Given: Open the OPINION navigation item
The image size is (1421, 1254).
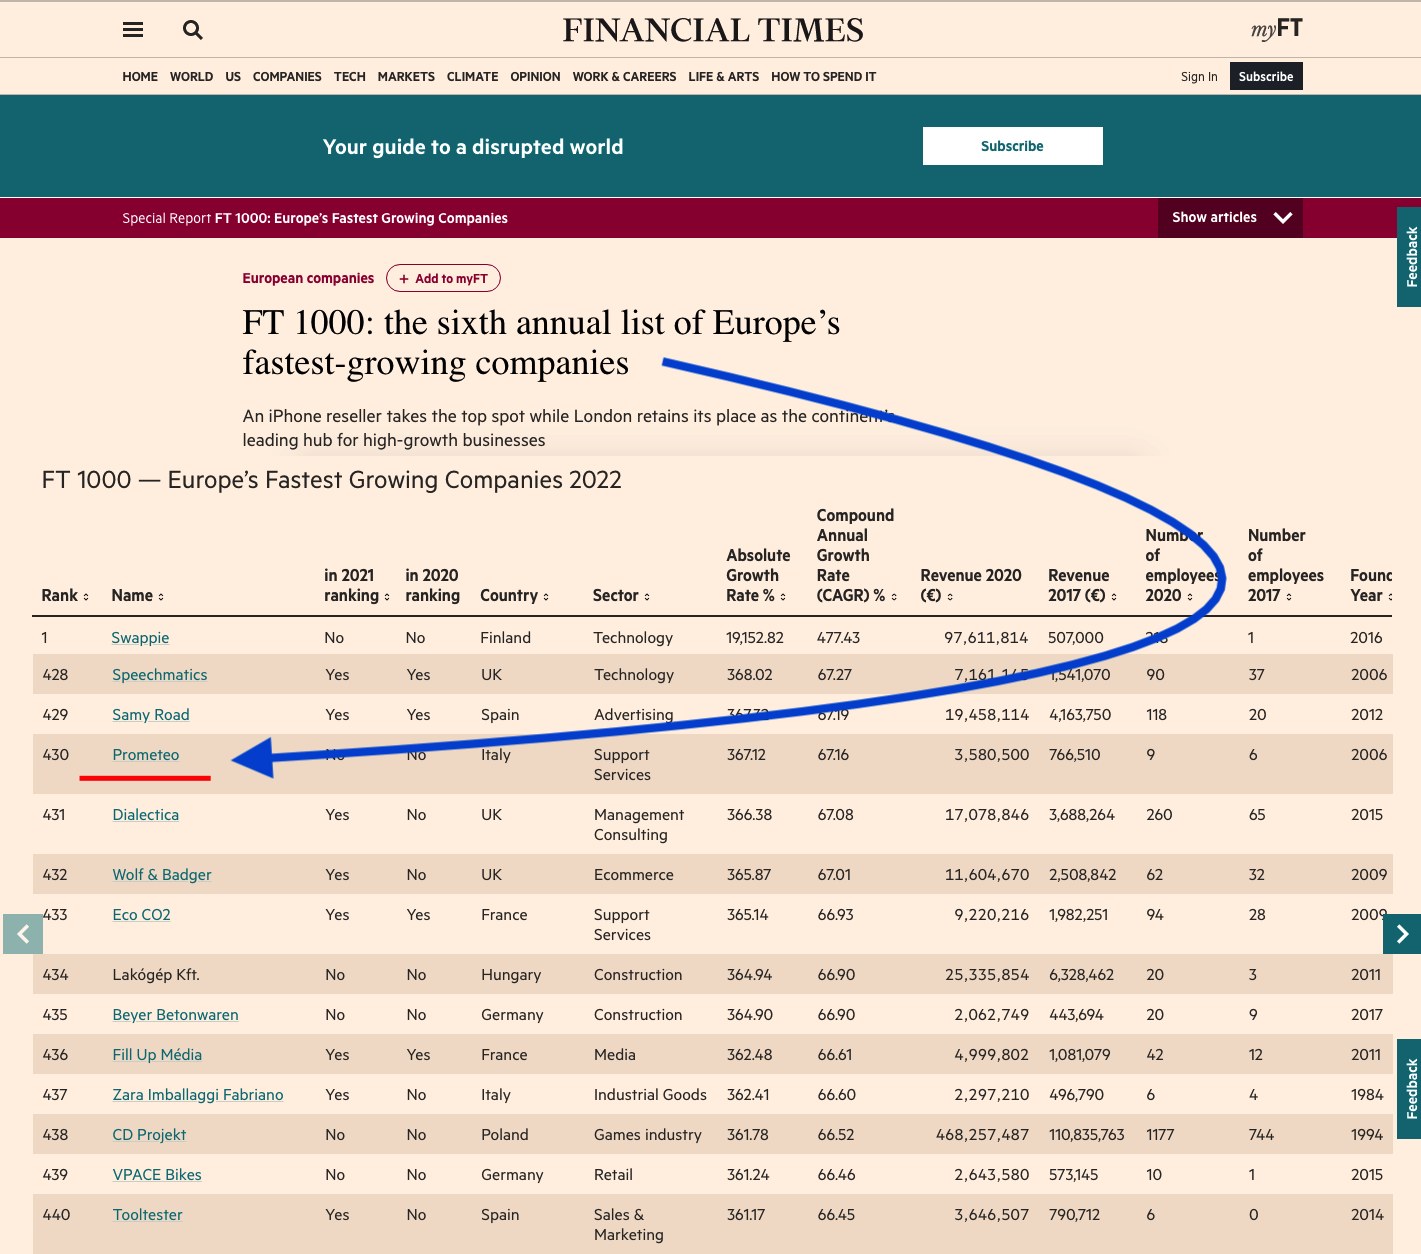Looking at the screenshot, I should (x=535, y=76).
